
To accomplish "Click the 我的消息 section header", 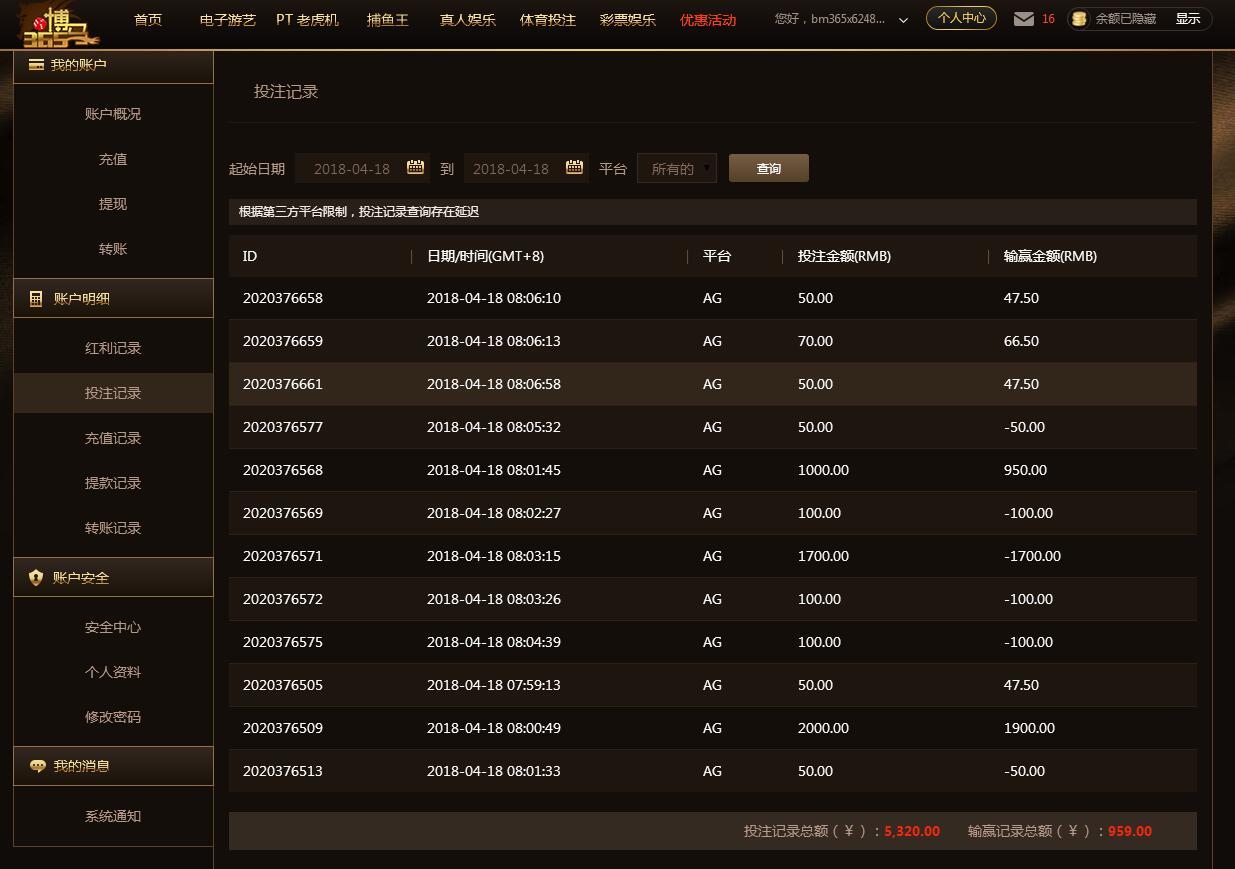I will tap(113, 766).
